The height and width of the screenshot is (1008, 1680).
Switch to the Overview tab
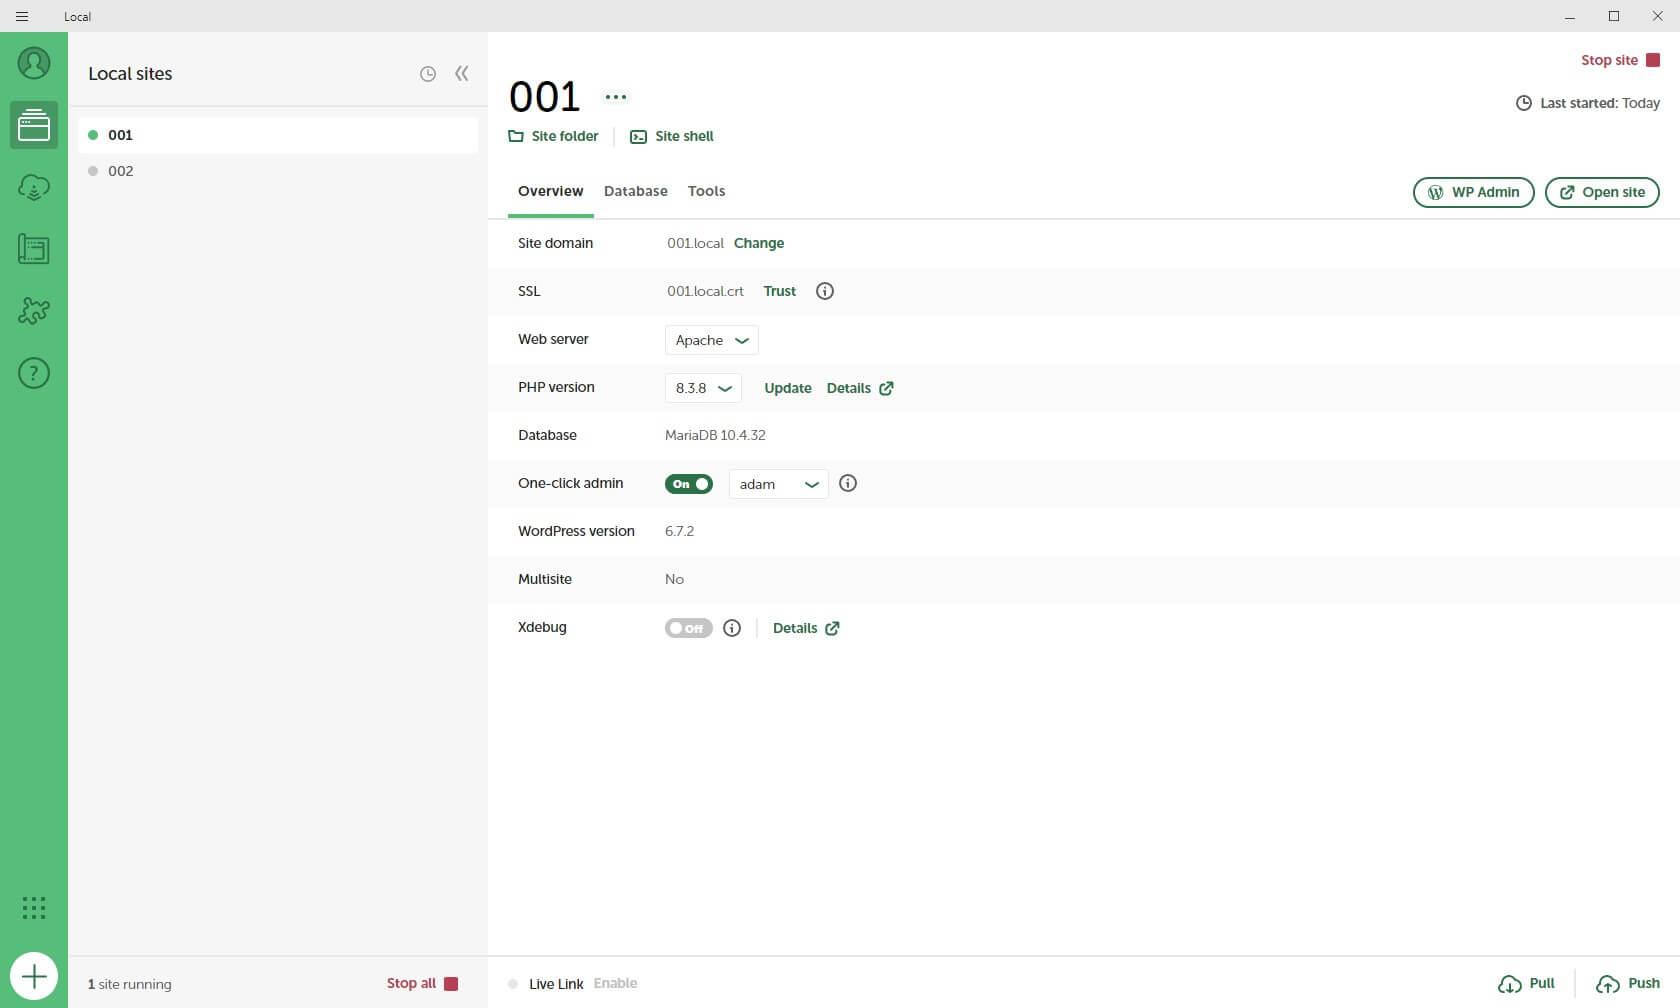(551, 191)
